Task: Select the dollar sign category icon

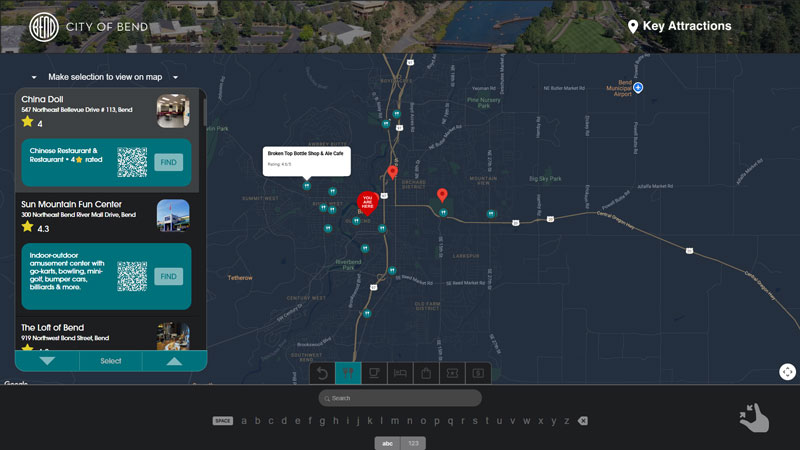Action: coord(478,373)
